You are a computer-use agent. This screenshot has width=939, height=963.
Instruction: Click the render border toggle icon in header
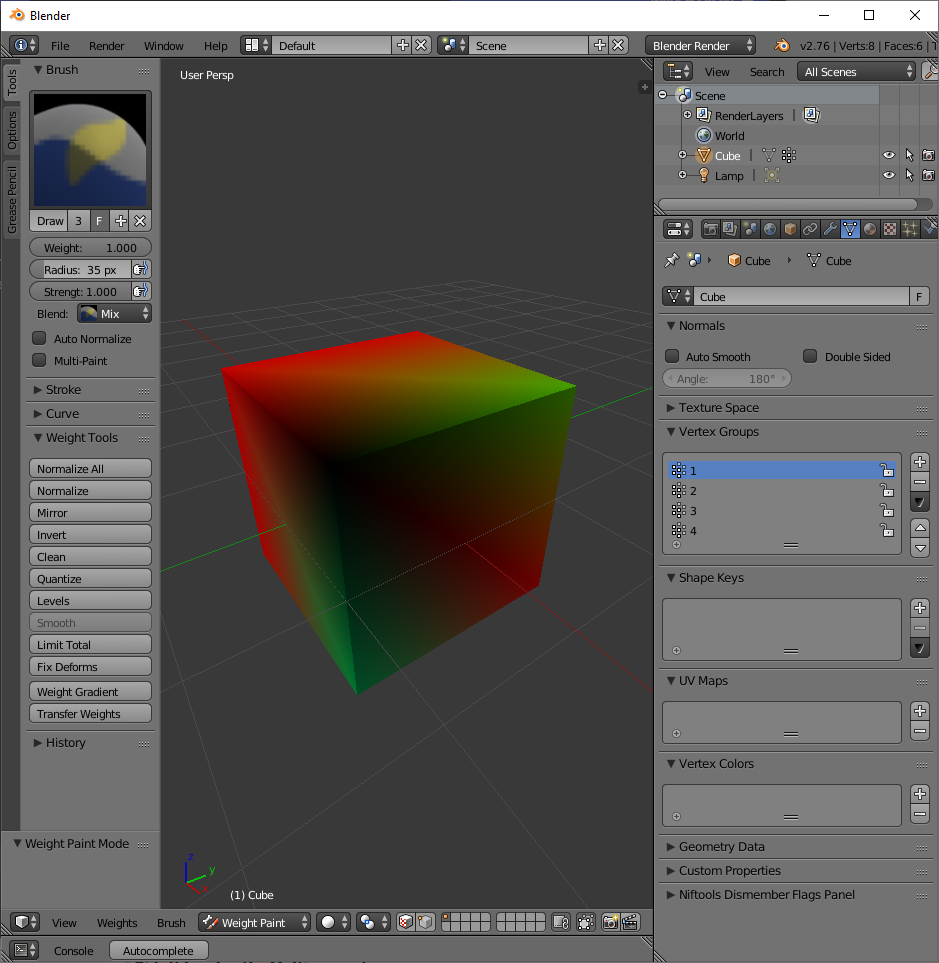pyautogui.click(x=586, y=922)
